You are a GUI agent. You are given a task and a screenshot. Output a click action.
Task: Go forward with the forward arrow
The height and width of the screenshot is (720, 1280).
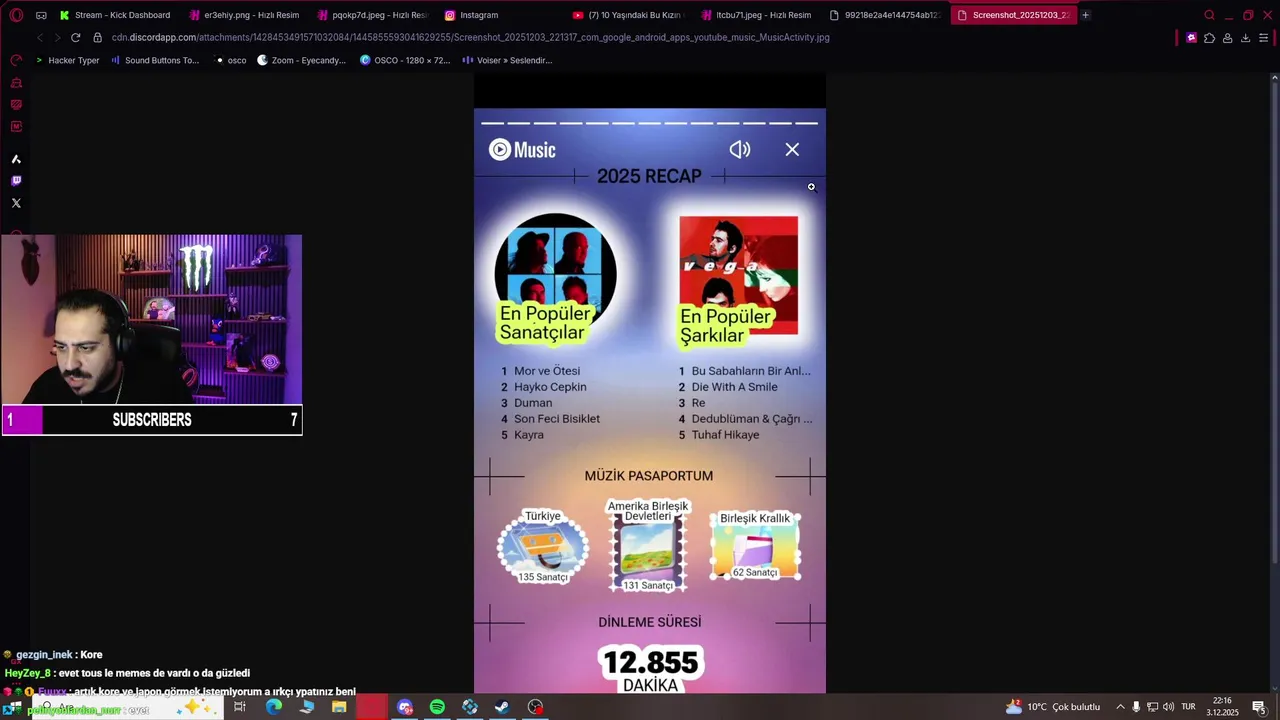click(57, 37)
